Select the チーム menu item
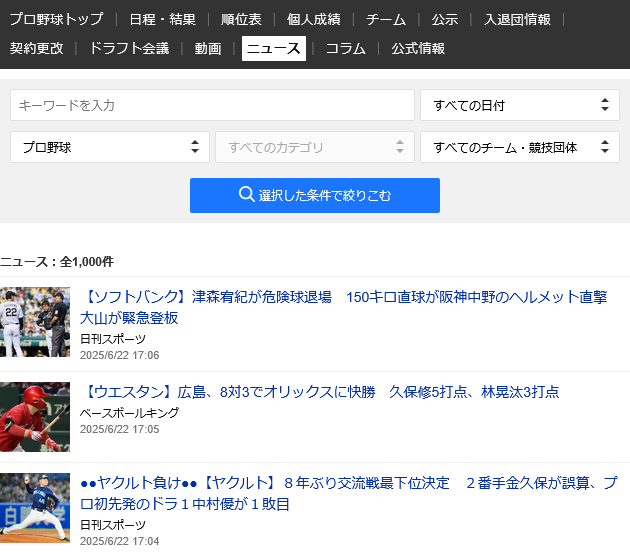This screenshot has width=630, height=556. (386, 19)
